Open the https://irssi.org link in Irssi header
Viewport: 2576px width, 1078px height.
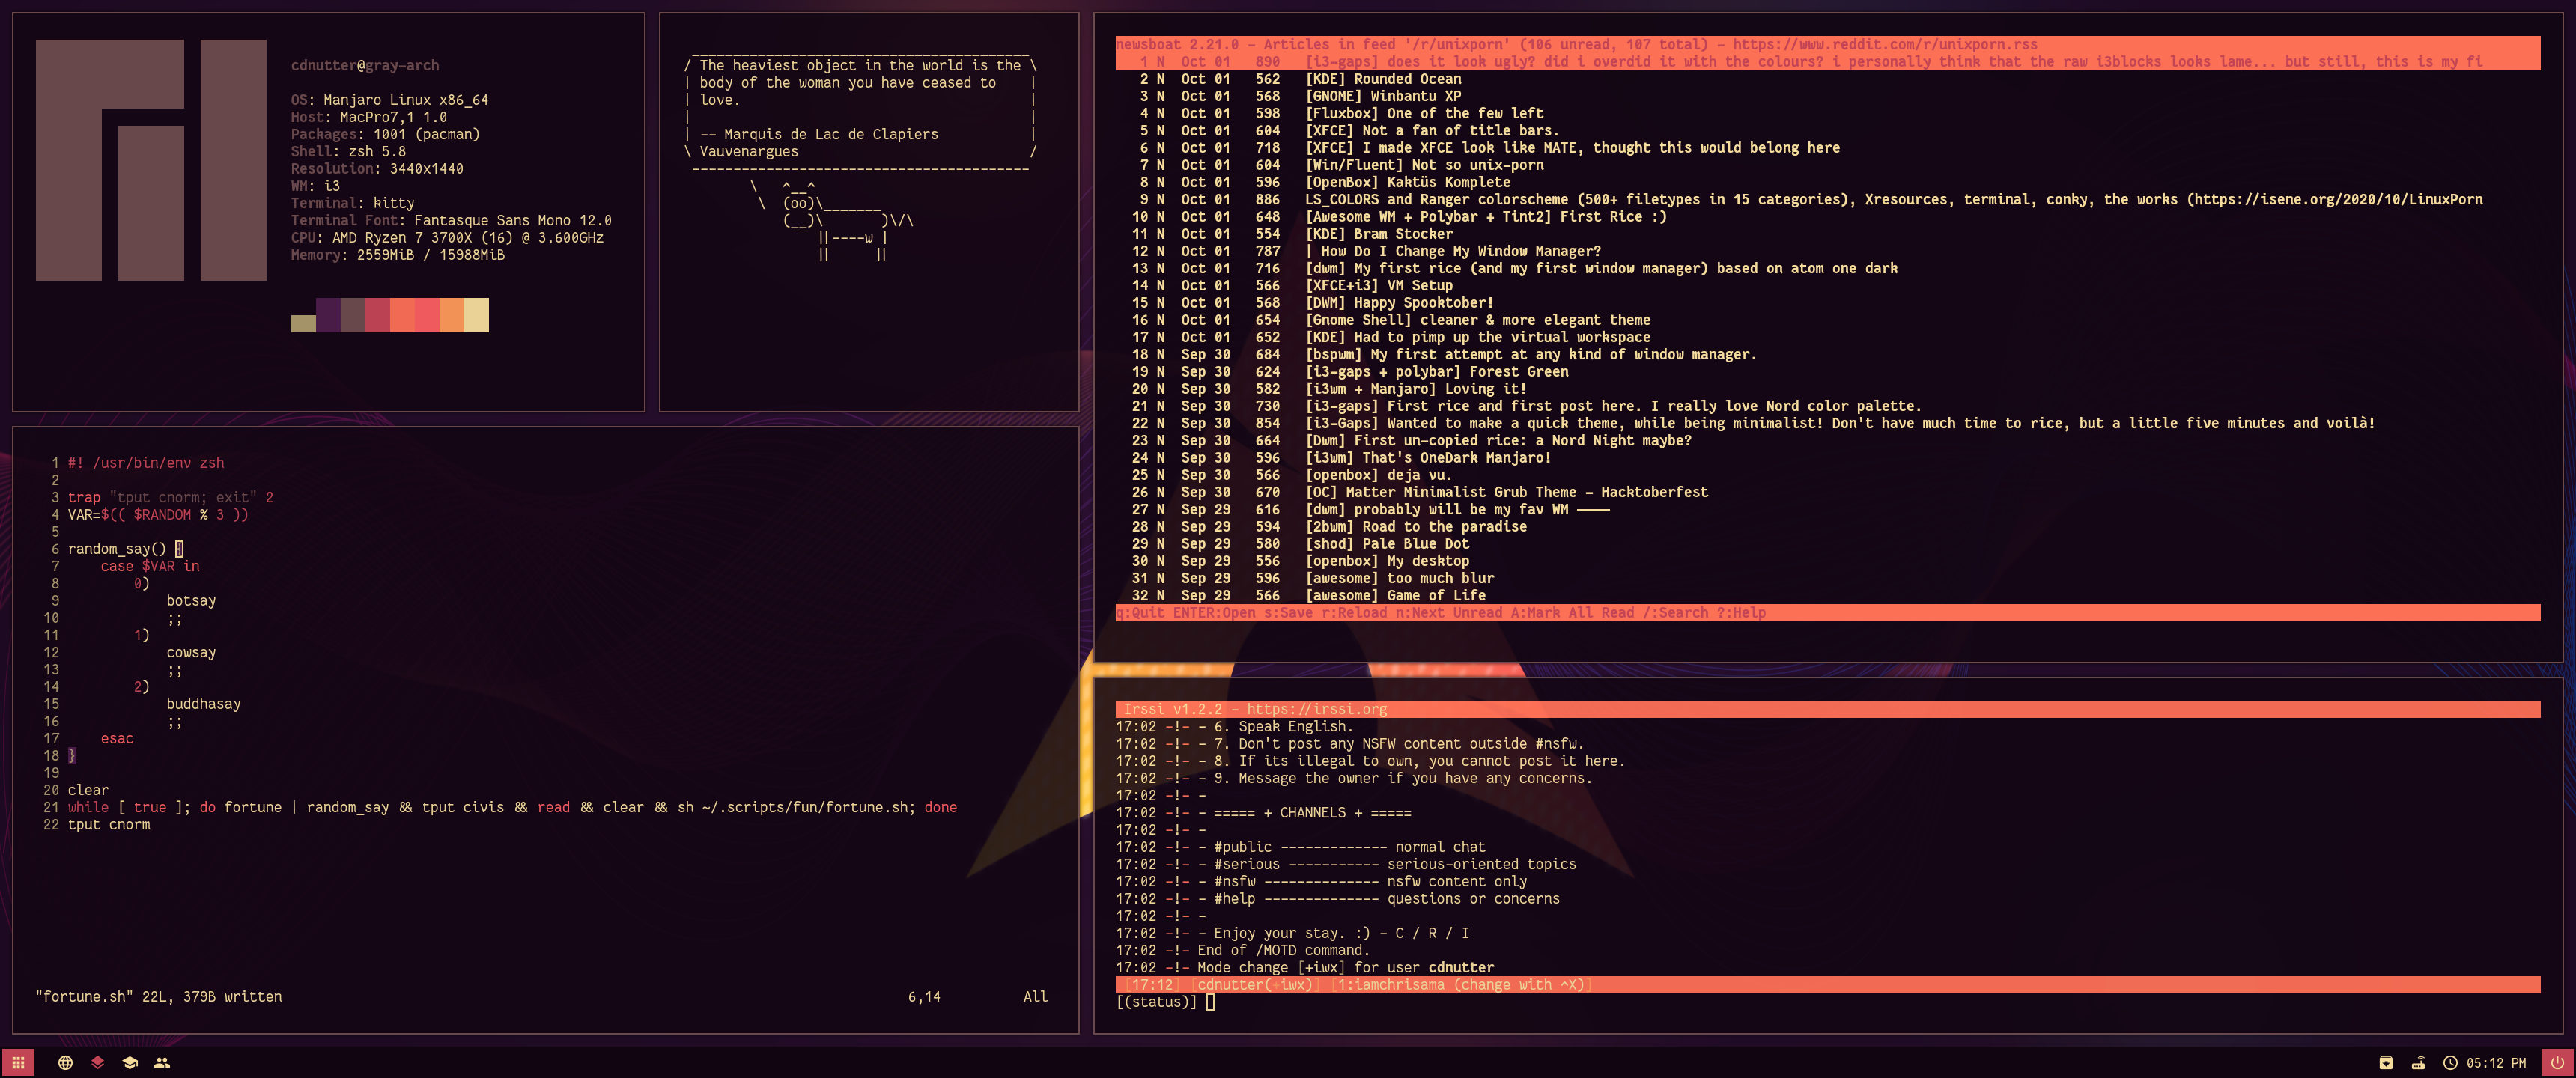click(1317, 710)
